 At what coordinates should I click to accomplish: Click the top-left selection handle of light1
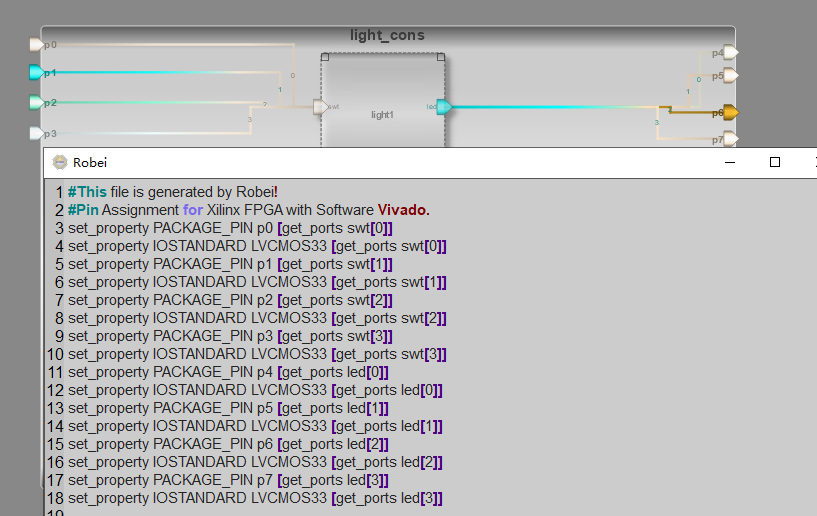pyautogui.click(x=325, y=57)
